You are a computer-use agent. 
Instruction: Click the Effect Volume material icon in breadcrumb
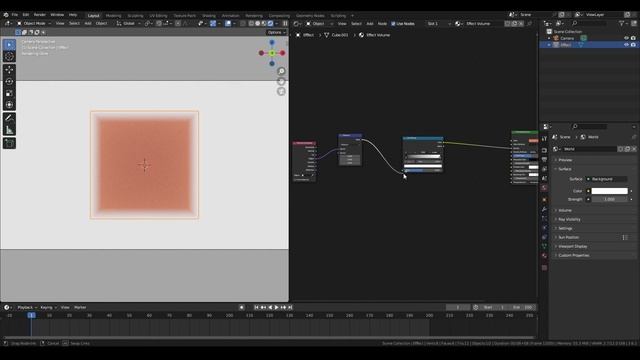[361, 35]
